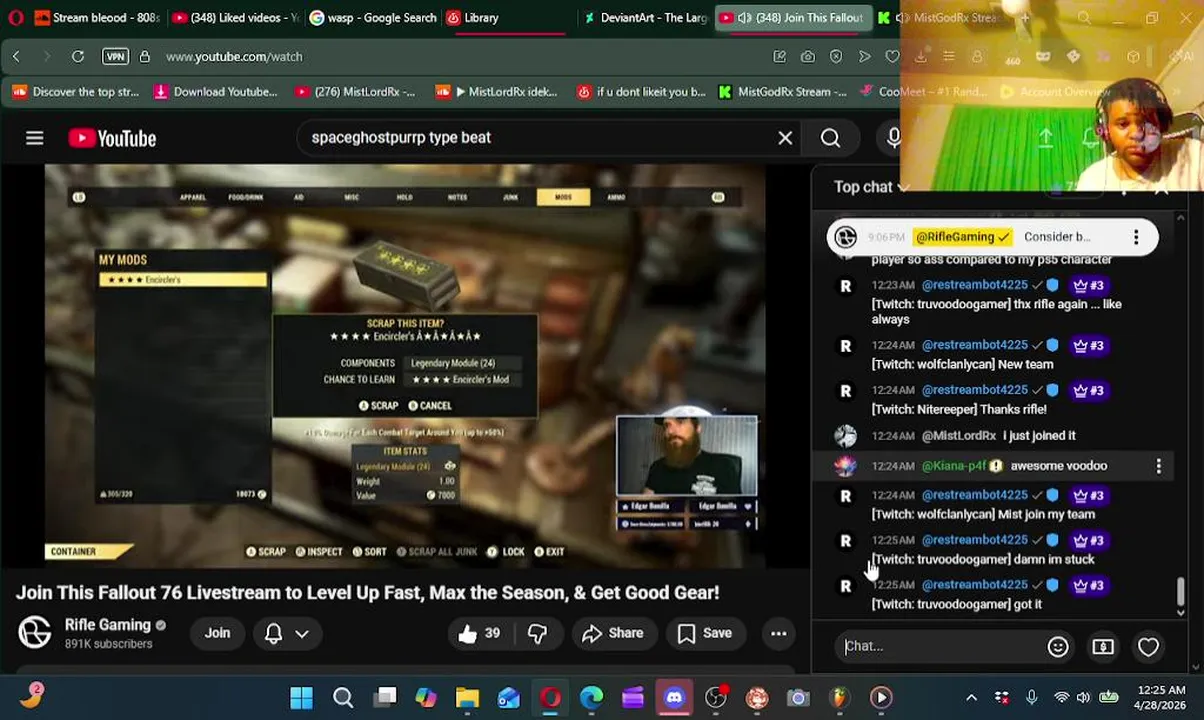Open File Explorer from the taskbar

pos(467,698)
